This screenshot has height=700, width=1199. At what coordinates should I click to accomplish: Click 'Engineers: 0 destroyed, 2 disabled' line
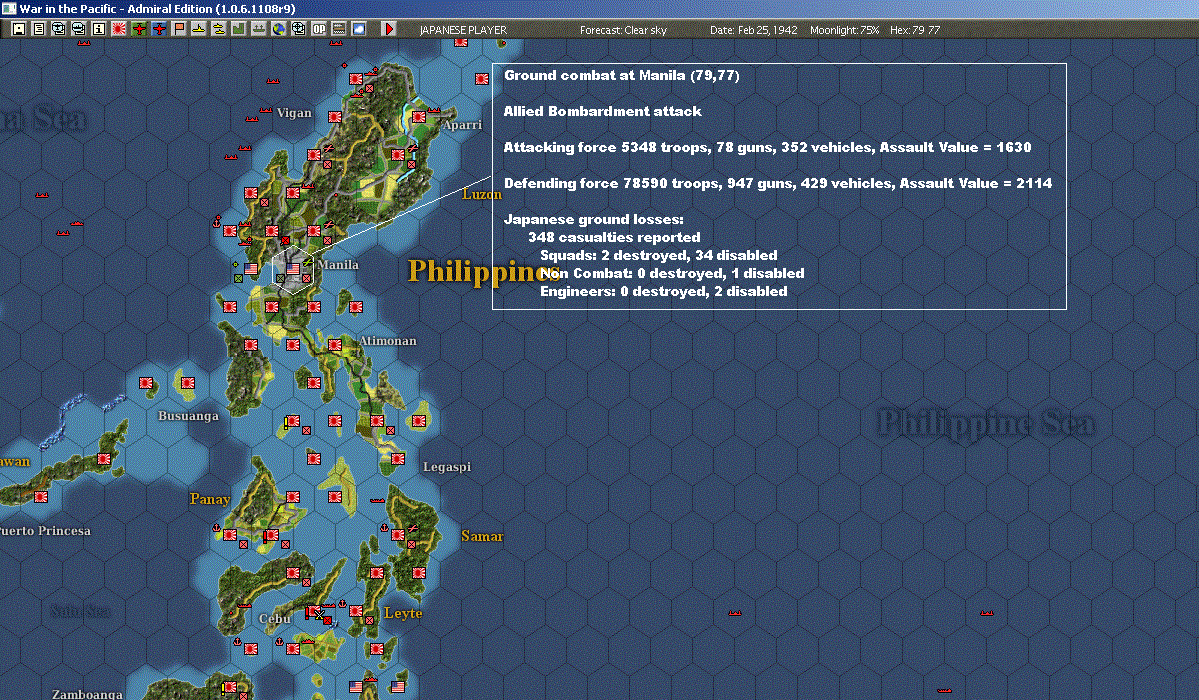664,291
